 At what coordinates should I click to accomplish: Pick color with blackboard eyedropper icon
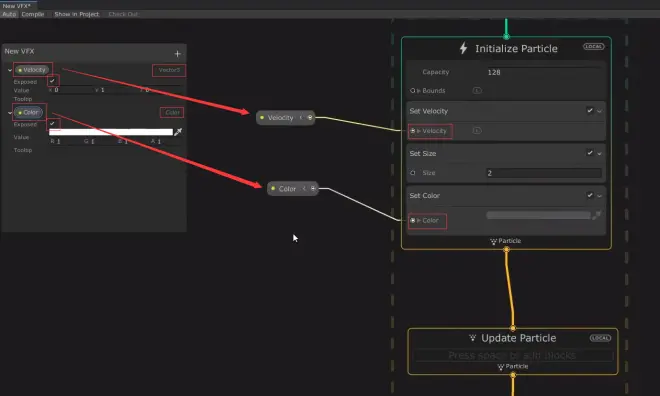click(x=178, y=132)
